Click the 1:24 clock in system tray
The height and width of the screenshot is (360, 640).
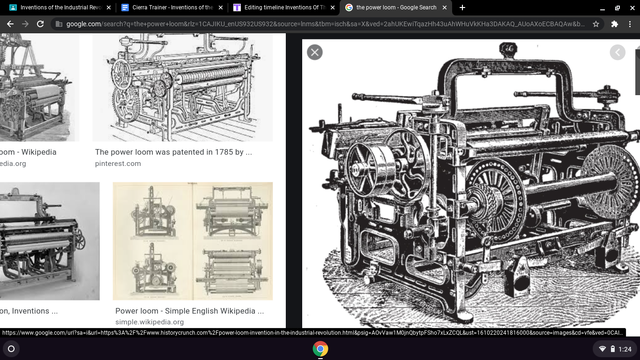(624, 349)
